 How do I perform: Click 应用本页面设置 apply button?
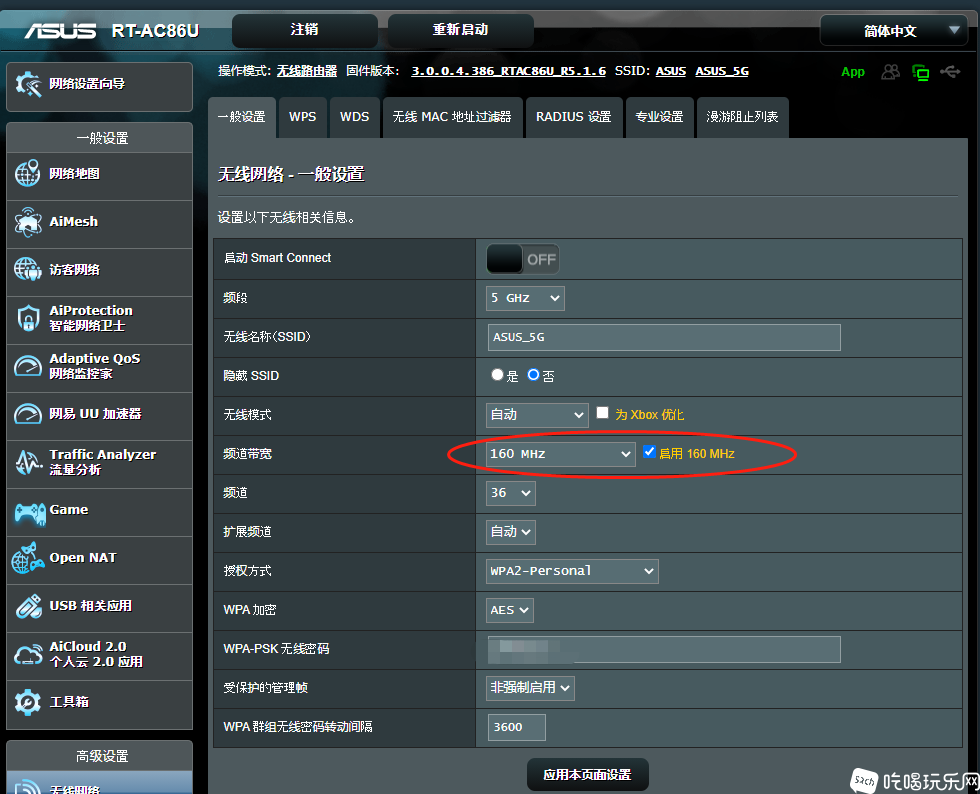tap(588, 775)
